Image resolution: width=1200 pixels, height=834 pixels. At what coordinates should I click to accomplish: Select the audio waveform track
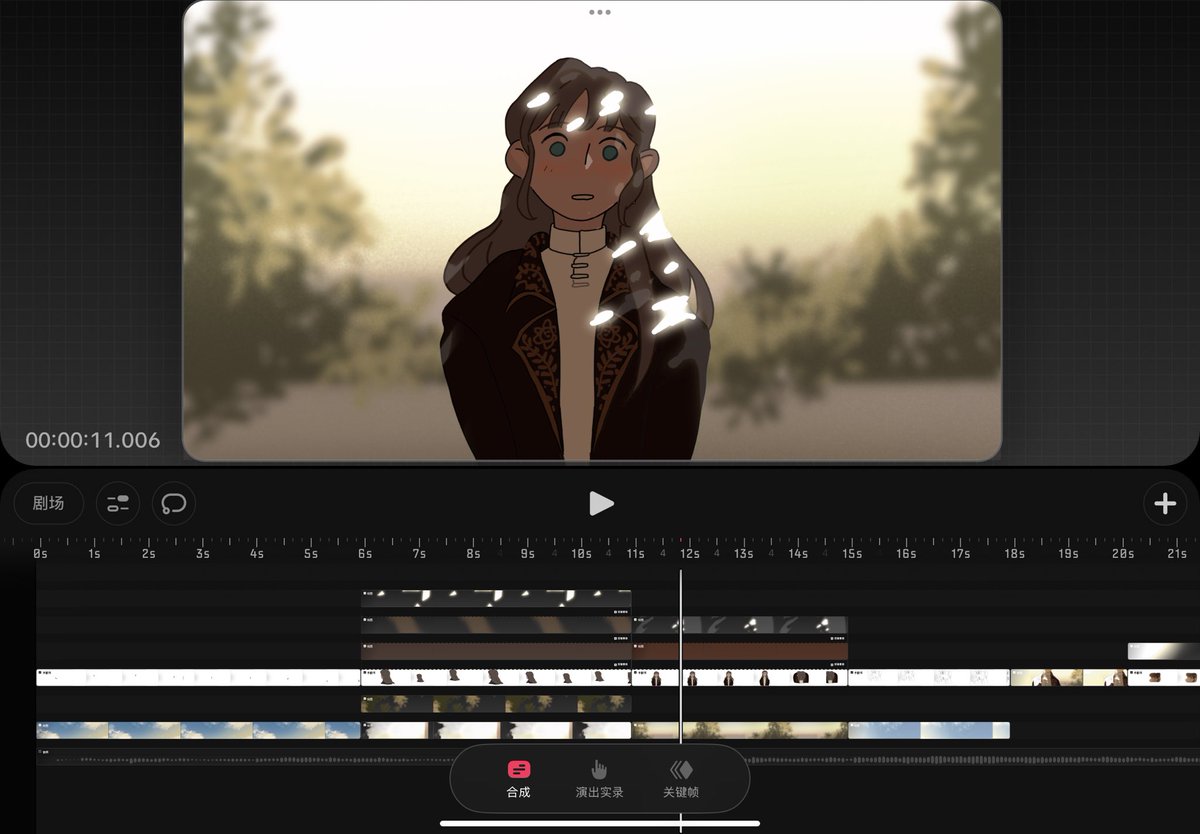pyautogui.click(x=618, y=757)
